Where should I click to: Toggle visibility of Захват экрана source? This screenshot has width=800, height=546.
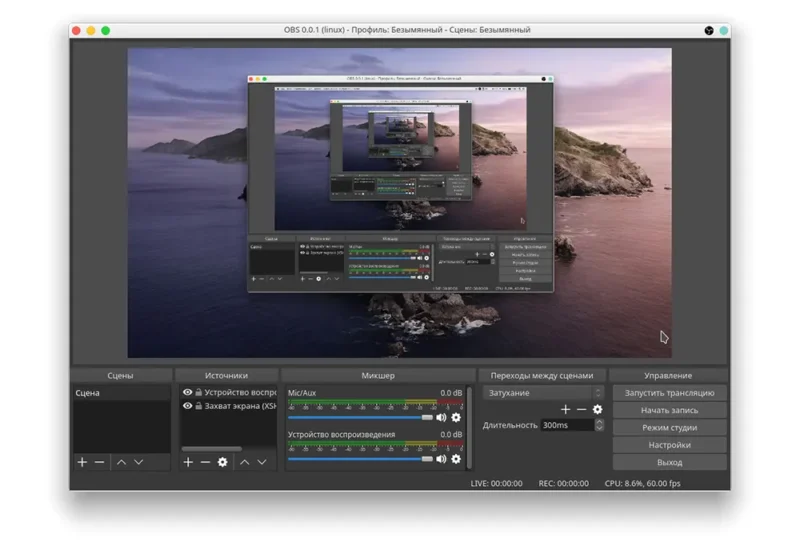point(187,406)
